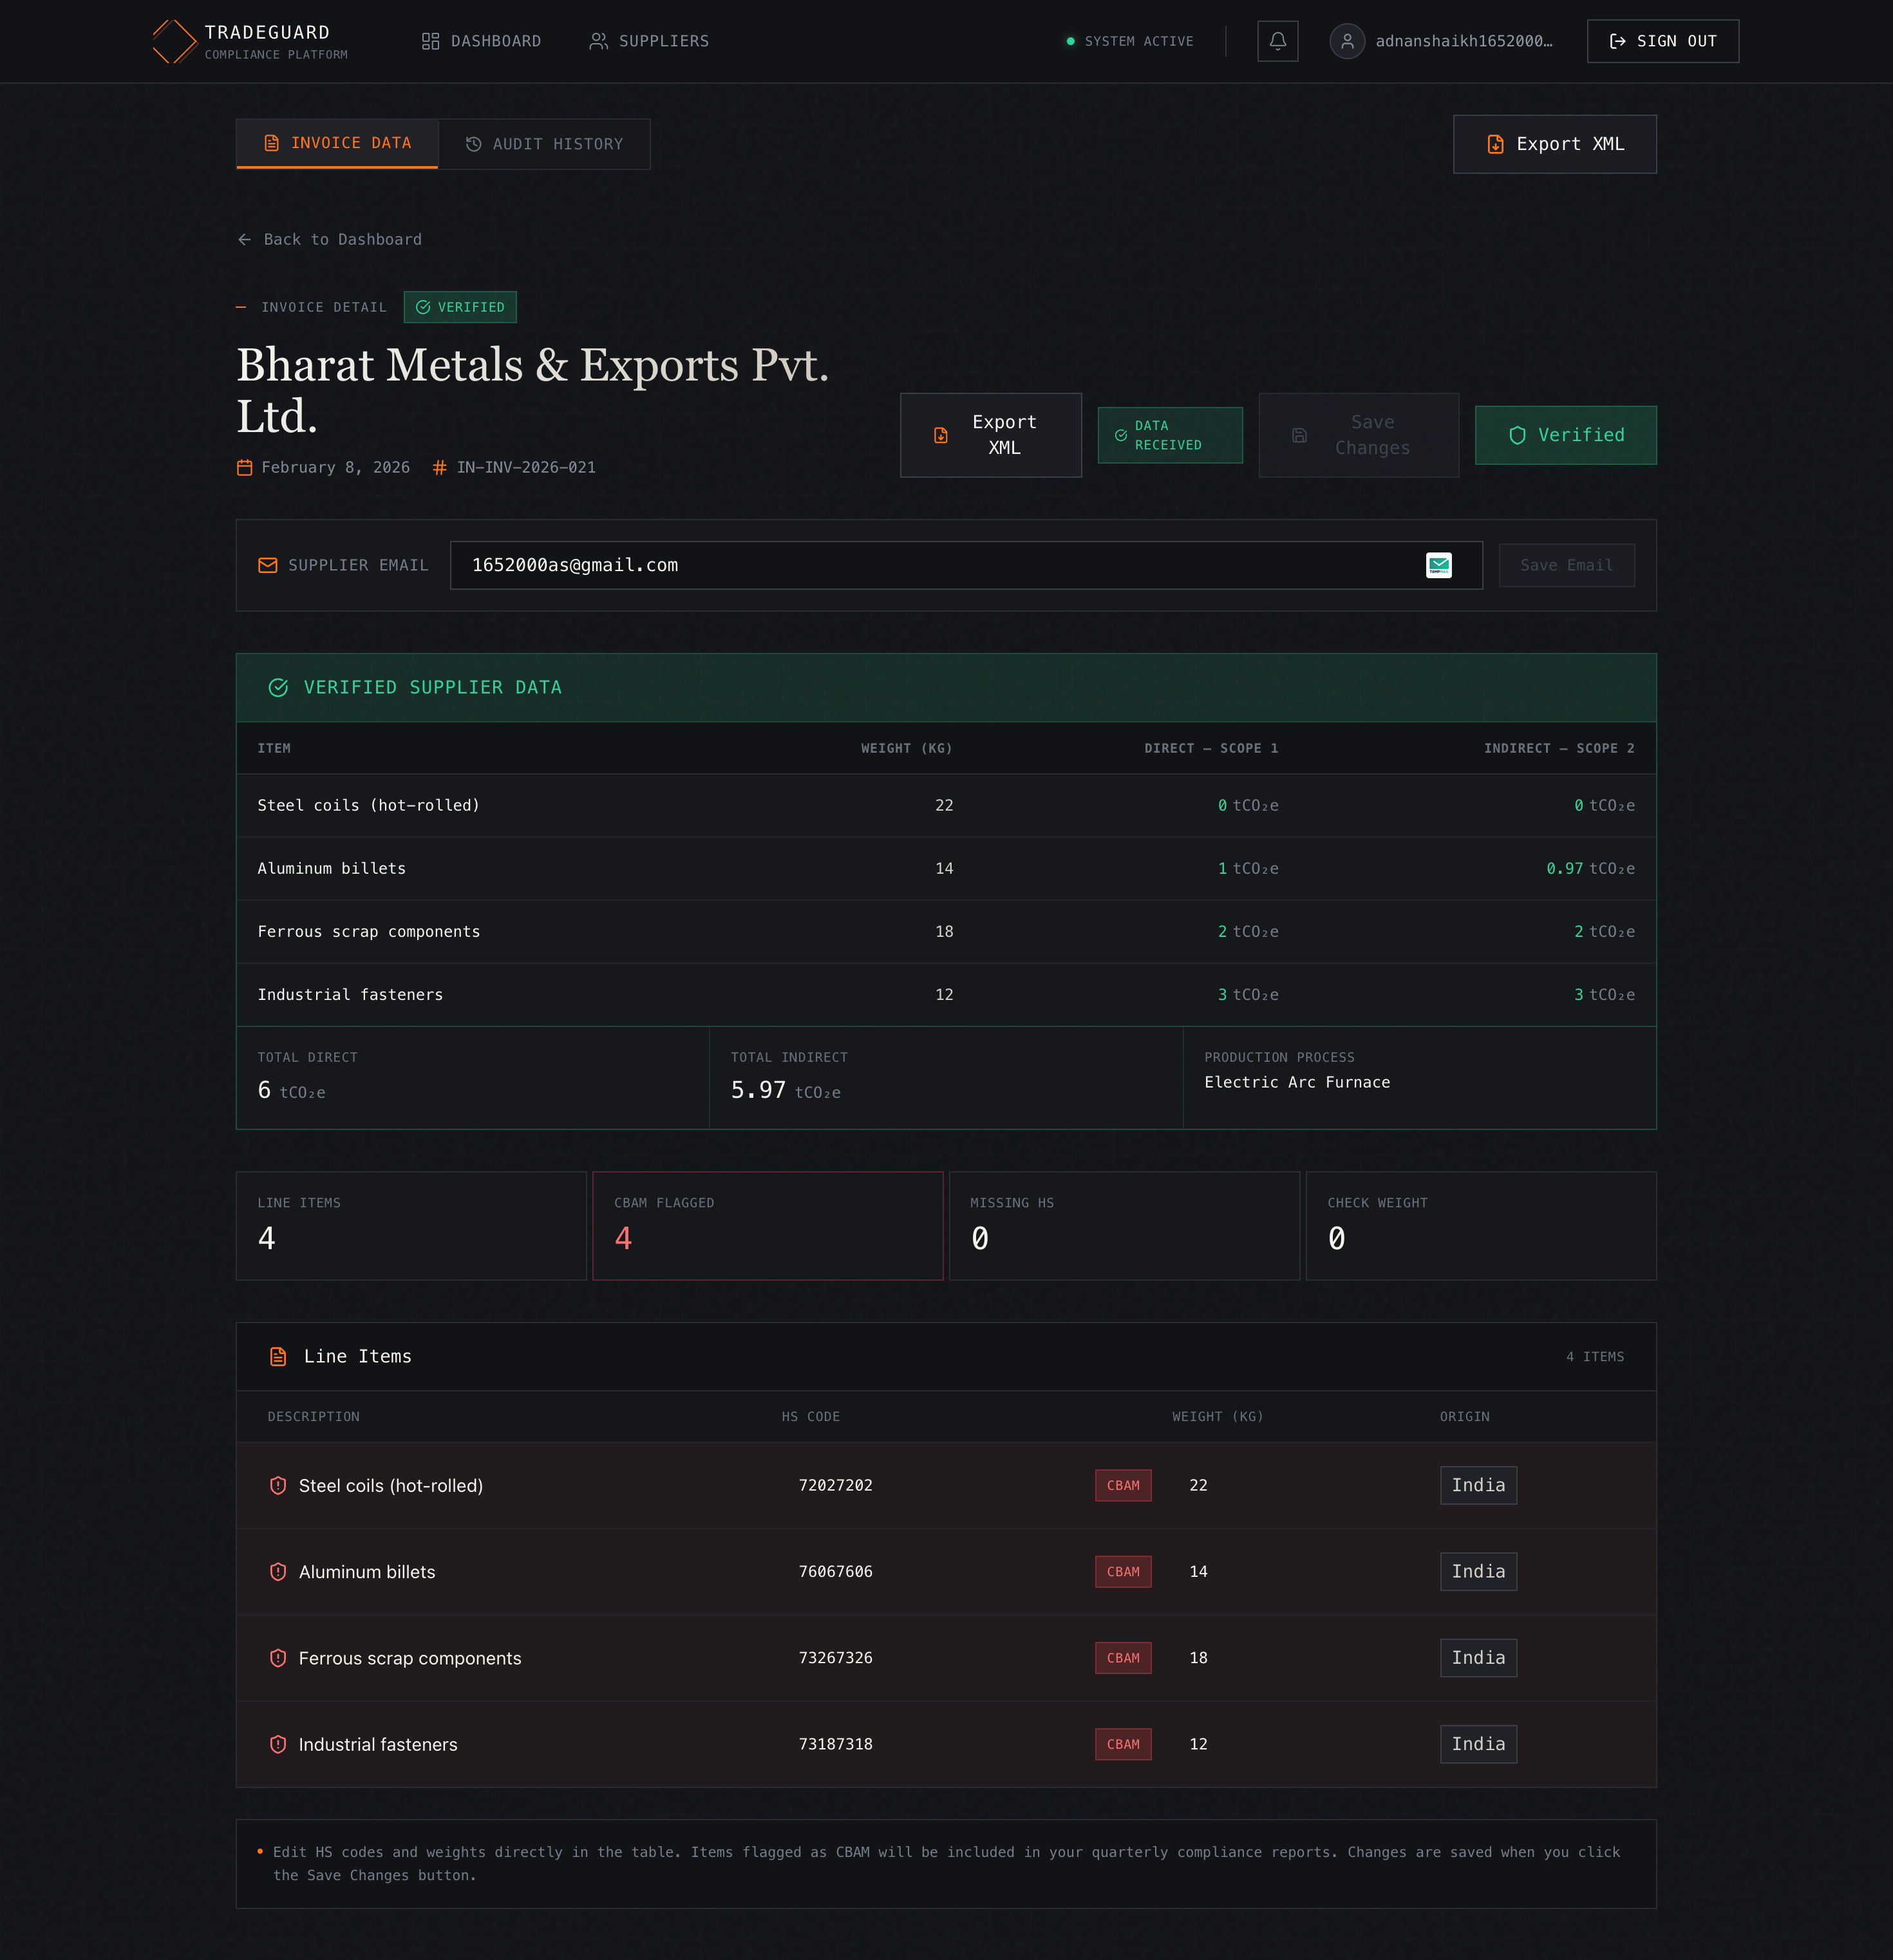
Task: Click the Verified status badge button
Action: point(1565,435)
